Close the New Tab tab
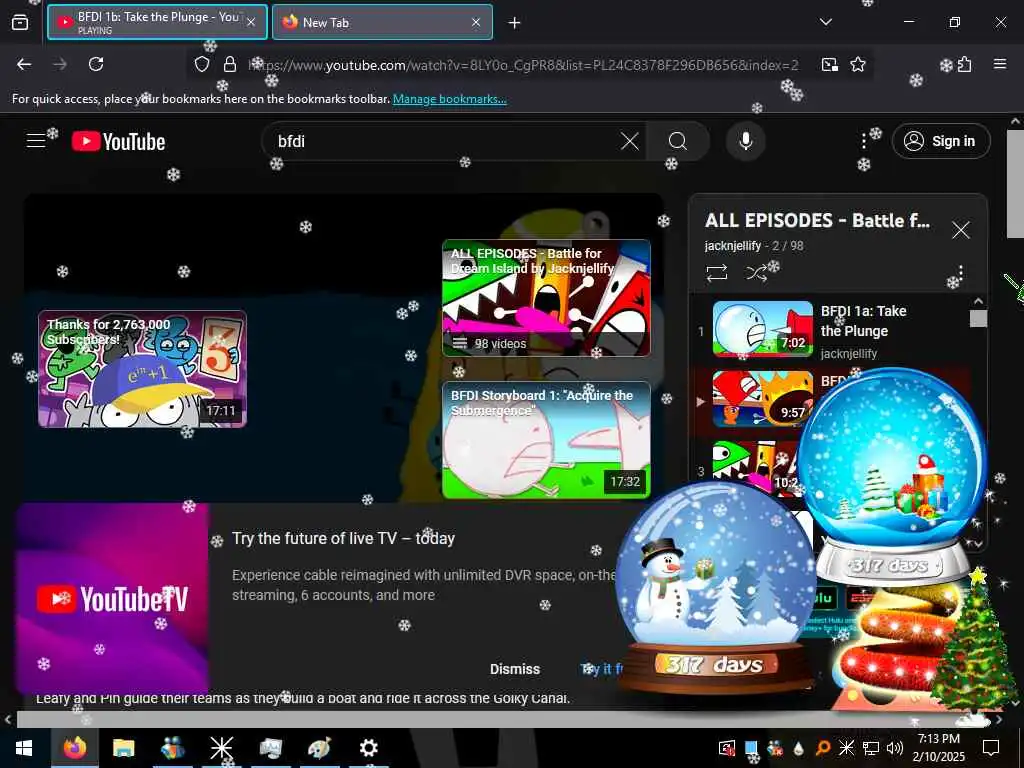The width and height of the screenshot is (1024, 768). [x=476, y=22]
